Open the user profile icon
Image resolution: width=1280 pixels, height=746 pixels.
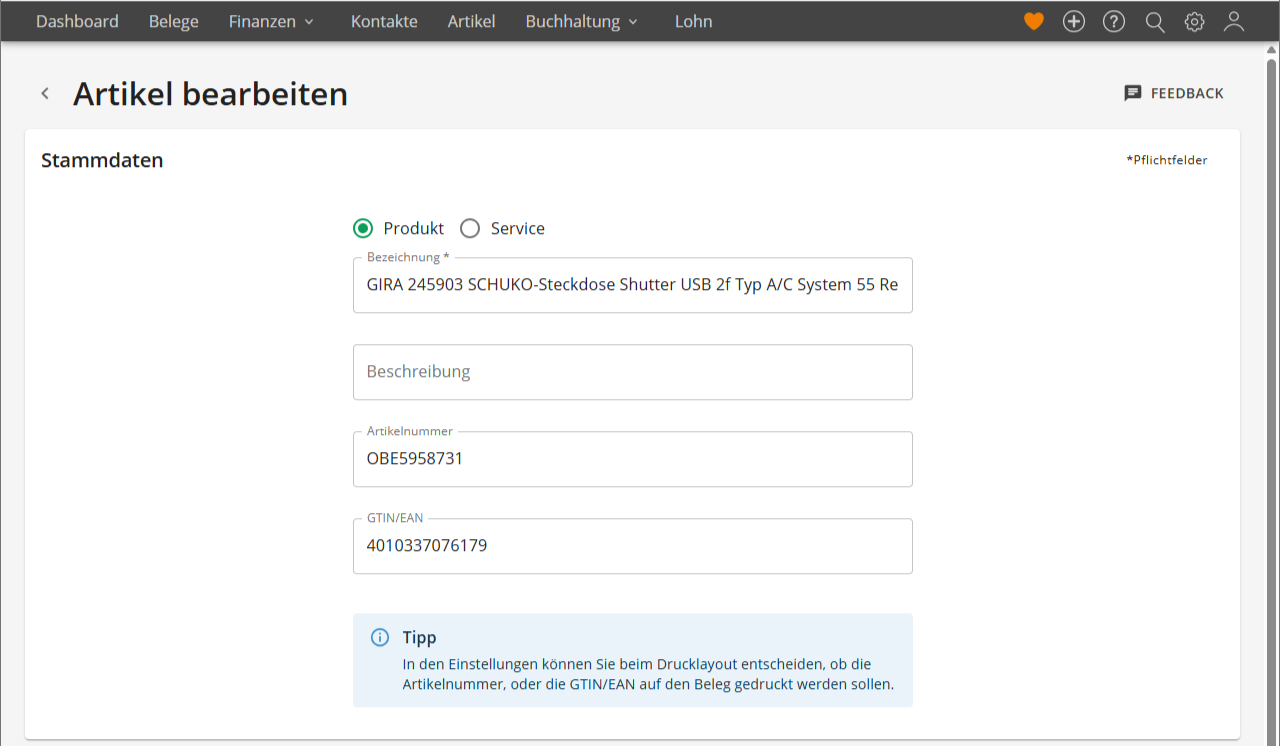[1234, 21]
